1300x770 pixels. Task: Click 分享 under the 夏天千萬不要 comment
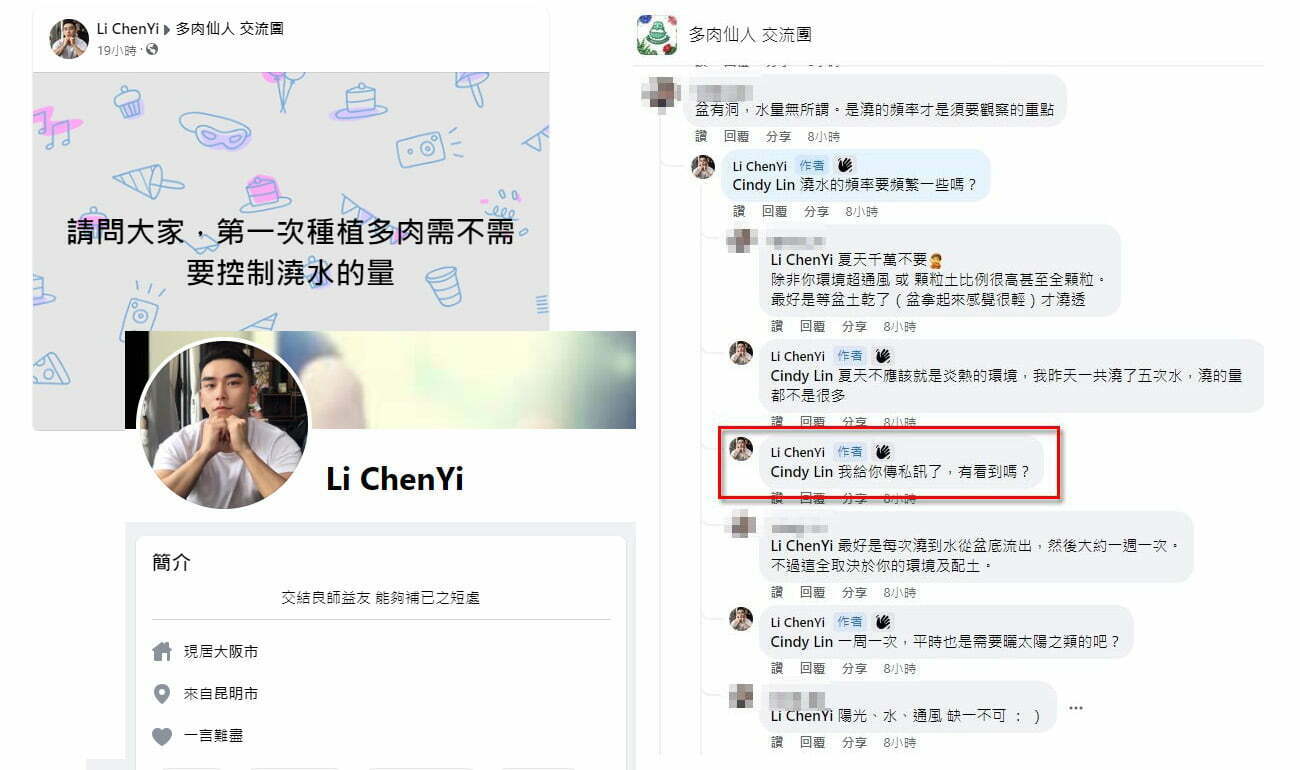point(854,327)
